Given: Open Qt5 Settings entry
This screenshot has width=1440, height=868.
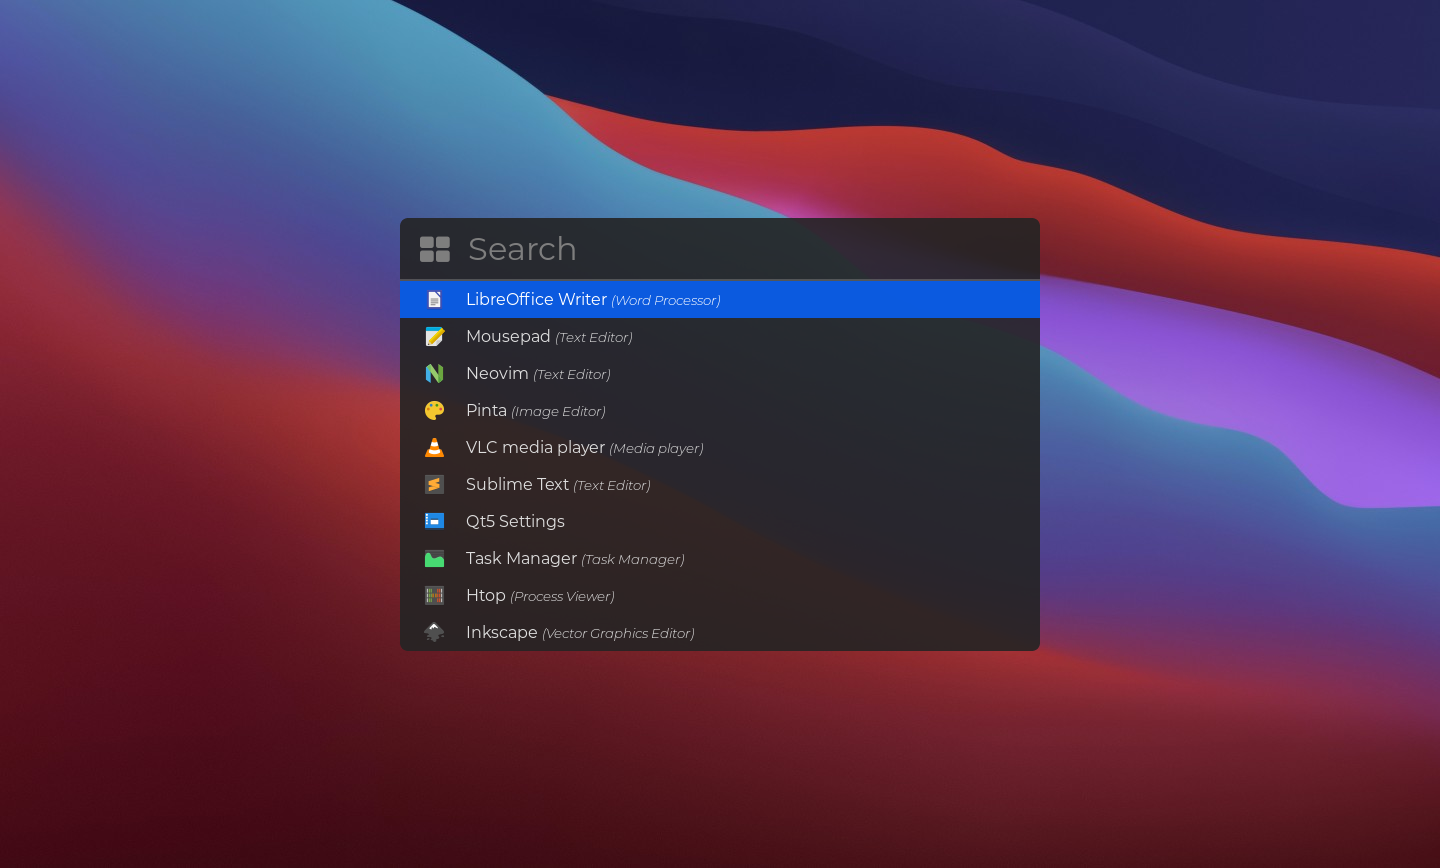Looking at the screenshot, I should [720, 521].
